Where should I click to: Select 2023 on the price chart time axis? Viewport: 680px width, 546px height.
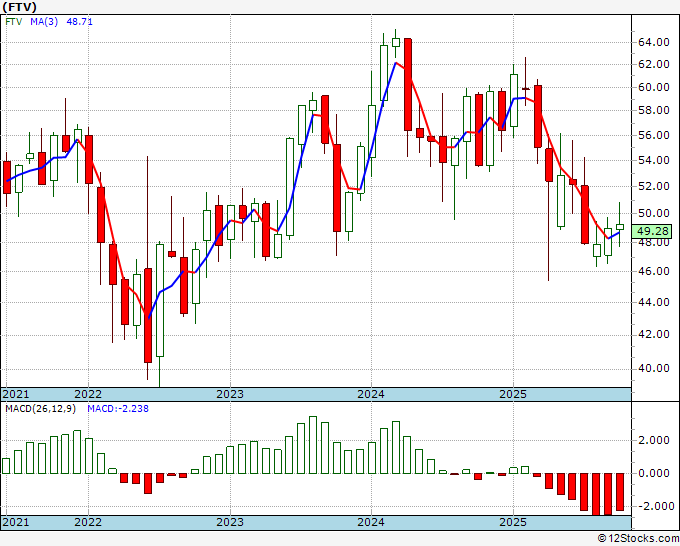tap(230, 395)
